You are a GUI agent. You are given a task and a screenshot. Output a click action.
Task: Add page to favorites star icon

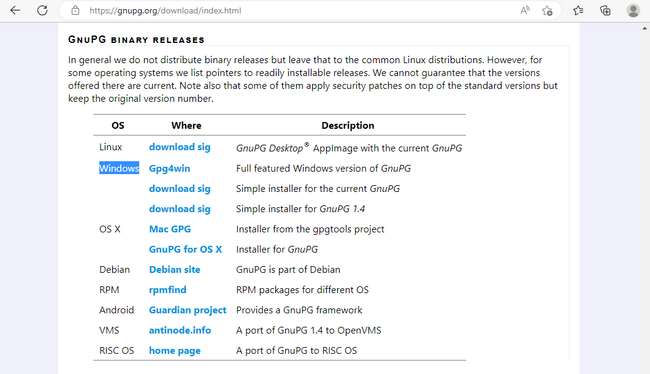pos(547,10)
